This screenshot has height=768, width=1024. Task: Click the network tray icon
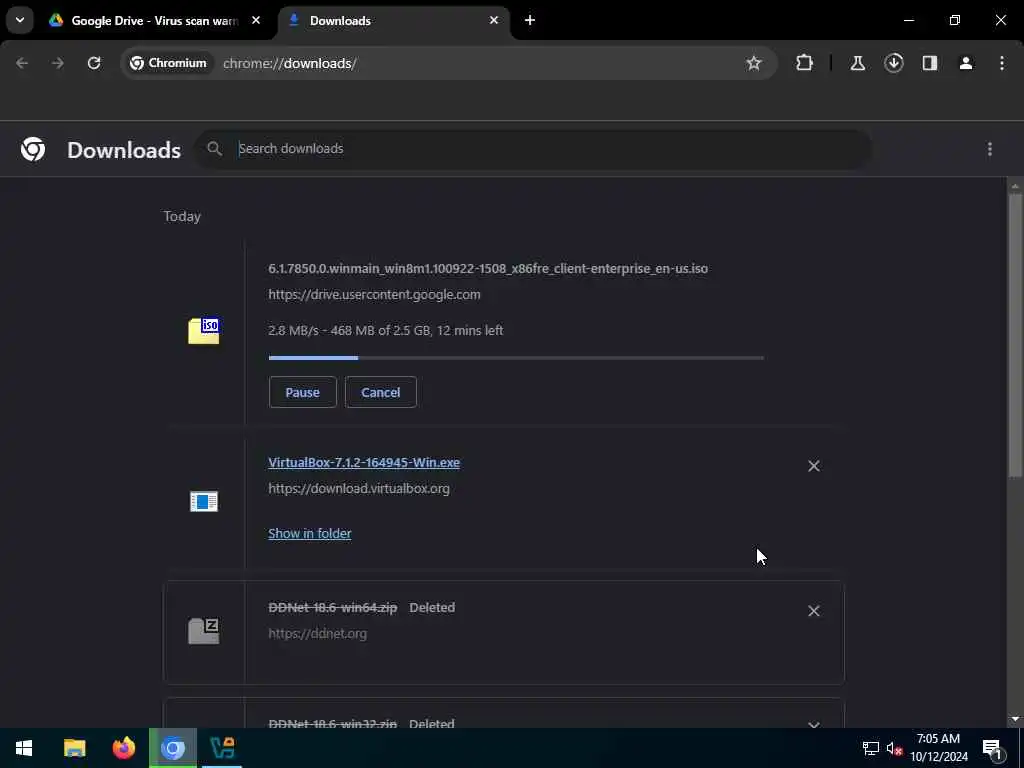pyautogui.click(x=871, y=748)
